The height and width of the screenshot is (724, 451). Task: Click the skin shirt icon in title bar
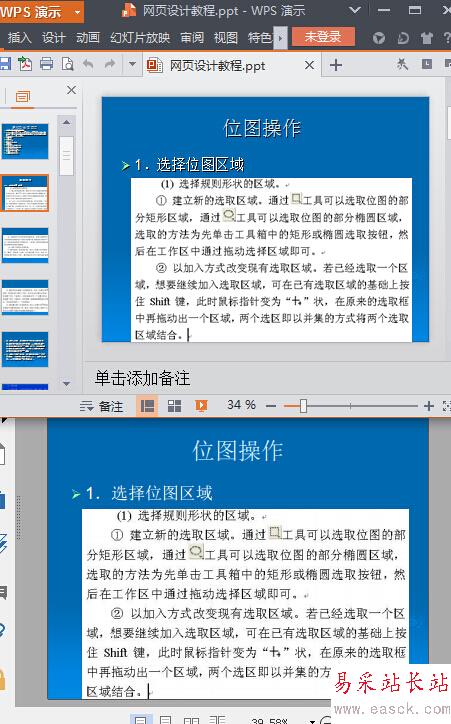click(x=427, y=38)
